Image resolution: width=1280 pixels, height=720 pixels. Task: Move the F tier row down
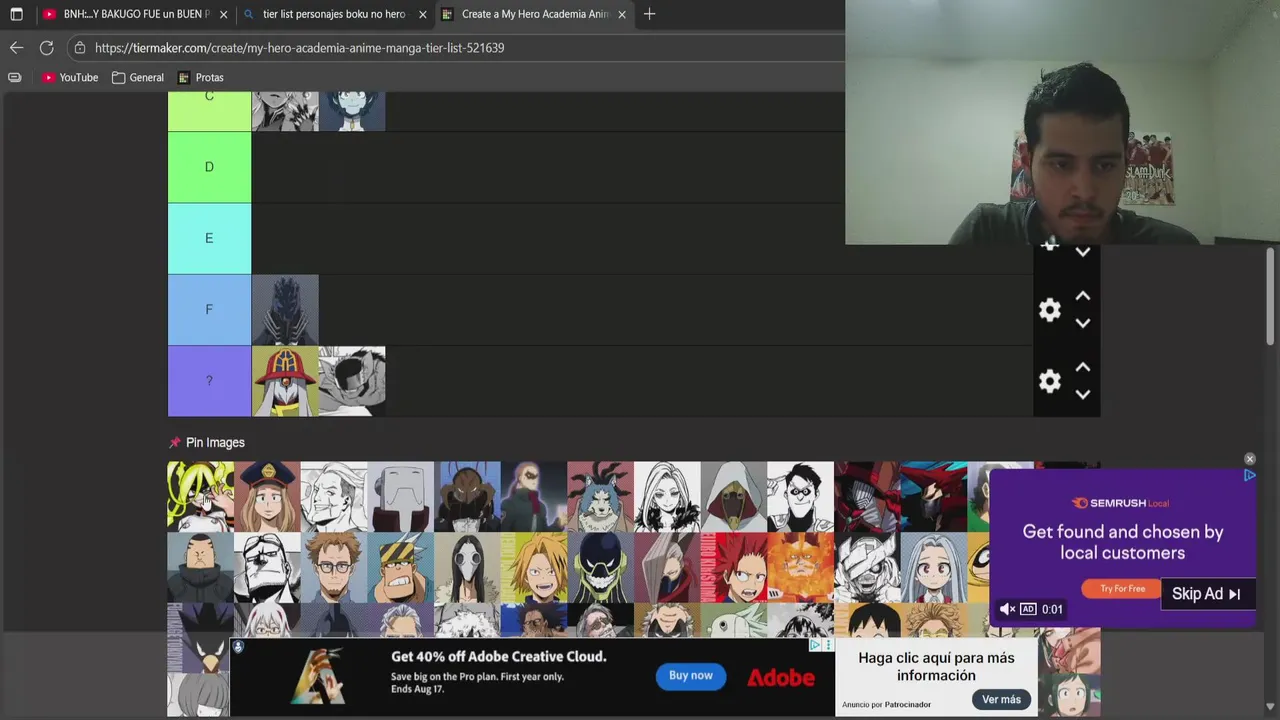[1082, 323]
